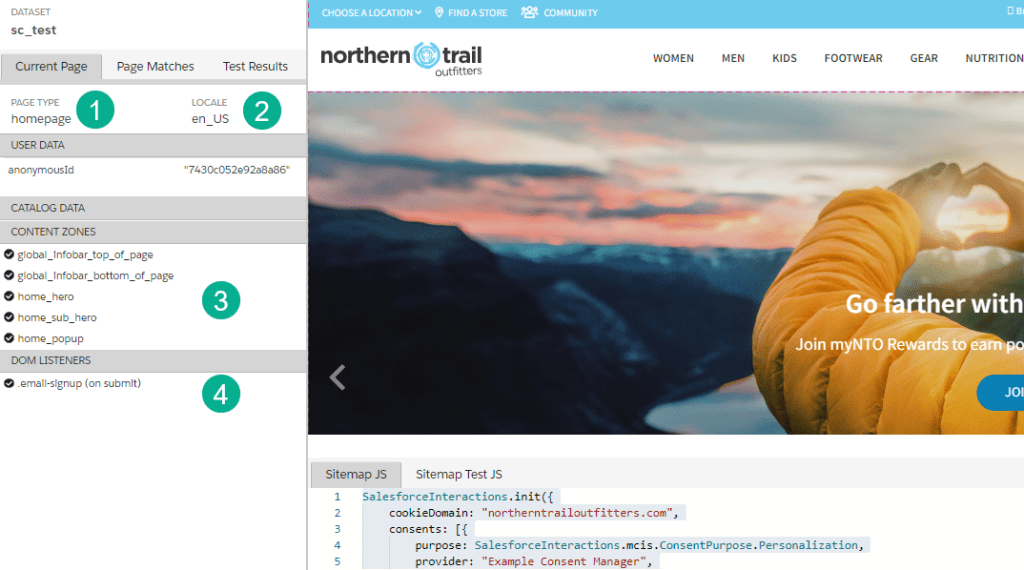Viewport: 1024px width, 570px height.
Task: Toggle the .email-signup DOM listener checkmark
Action: coord(9,383)
